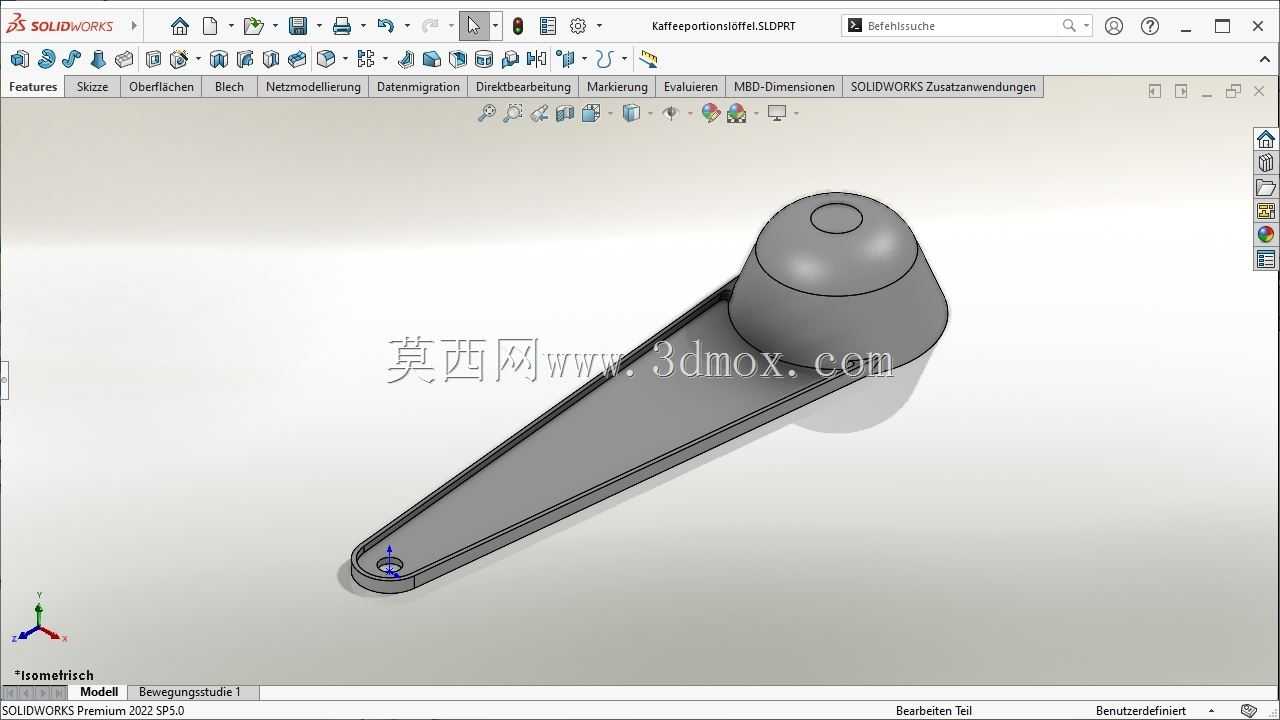Print the document
This screenshot has width=1280, height=720.
coord(342,26)
